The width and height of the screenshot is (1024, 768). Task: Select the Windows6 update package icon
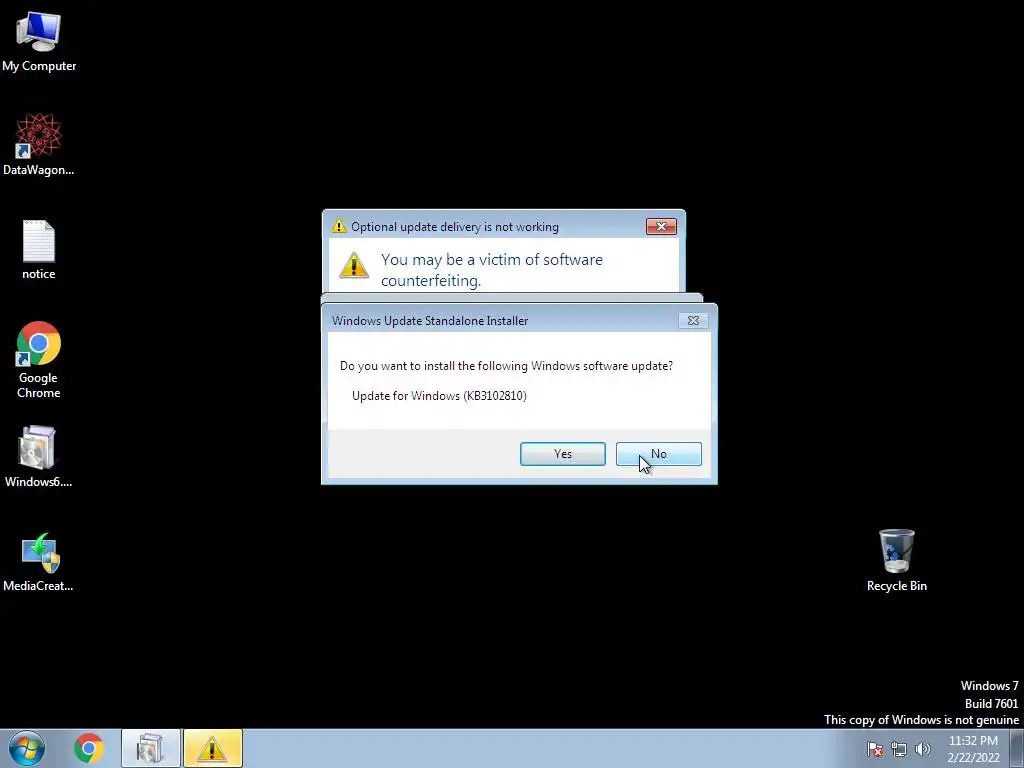[x=39, y=456]
